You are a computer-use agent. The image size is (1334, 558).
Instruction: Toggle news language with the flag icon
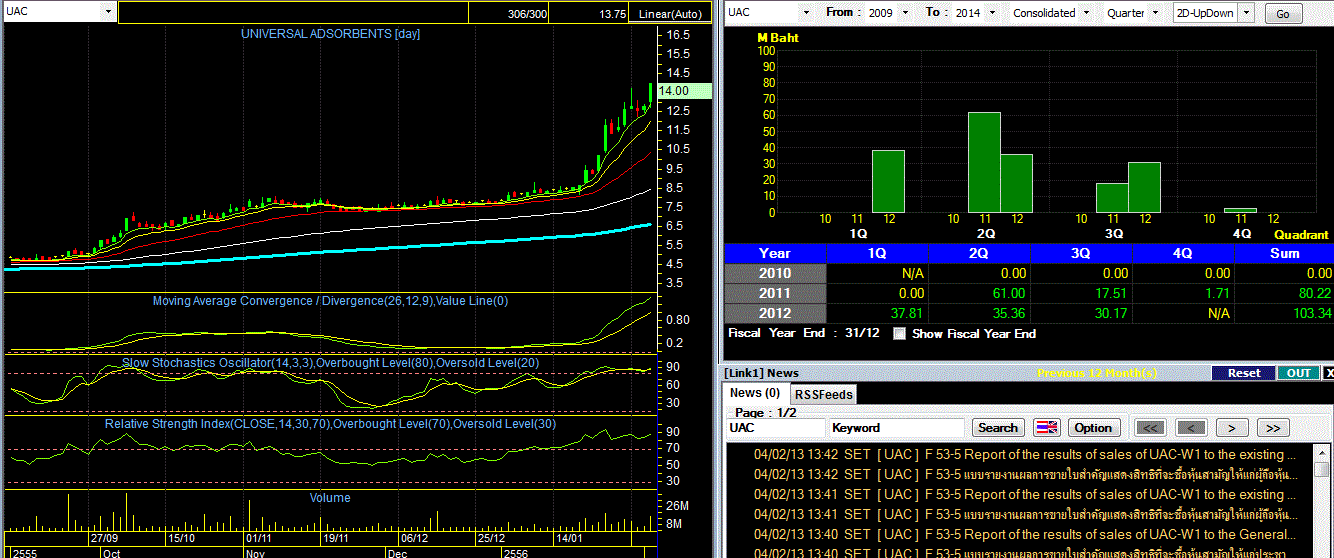point(1046,428)
